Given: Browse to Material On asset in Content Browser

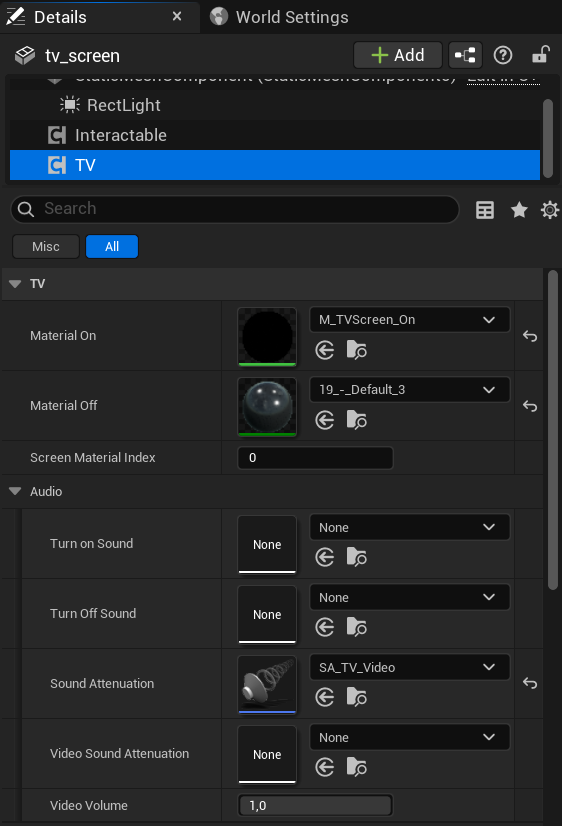Looking at the screenshot, I should click(357, 350).
